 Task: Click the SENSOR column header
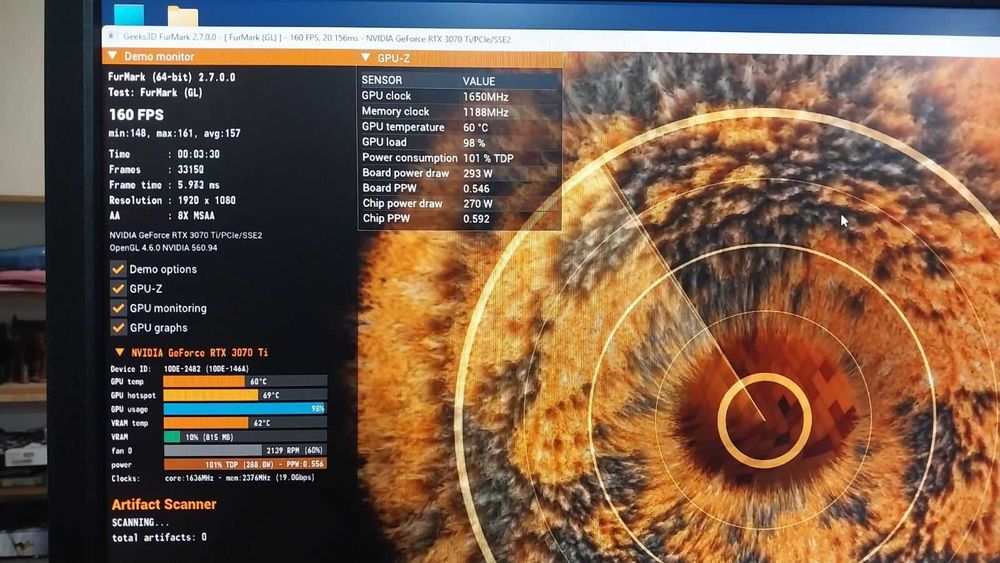click(x=381, y=80)
